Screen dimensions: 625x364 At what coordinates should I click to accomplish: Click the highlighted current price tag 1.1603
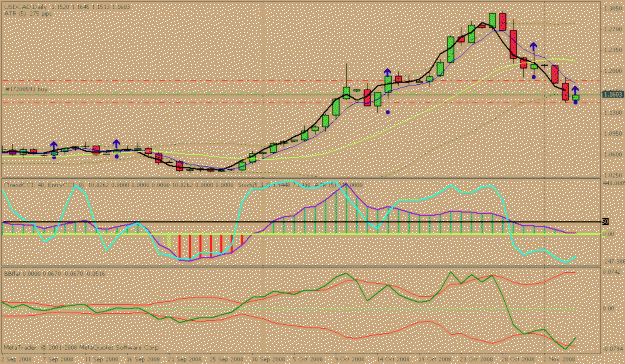tap(612, 94)
